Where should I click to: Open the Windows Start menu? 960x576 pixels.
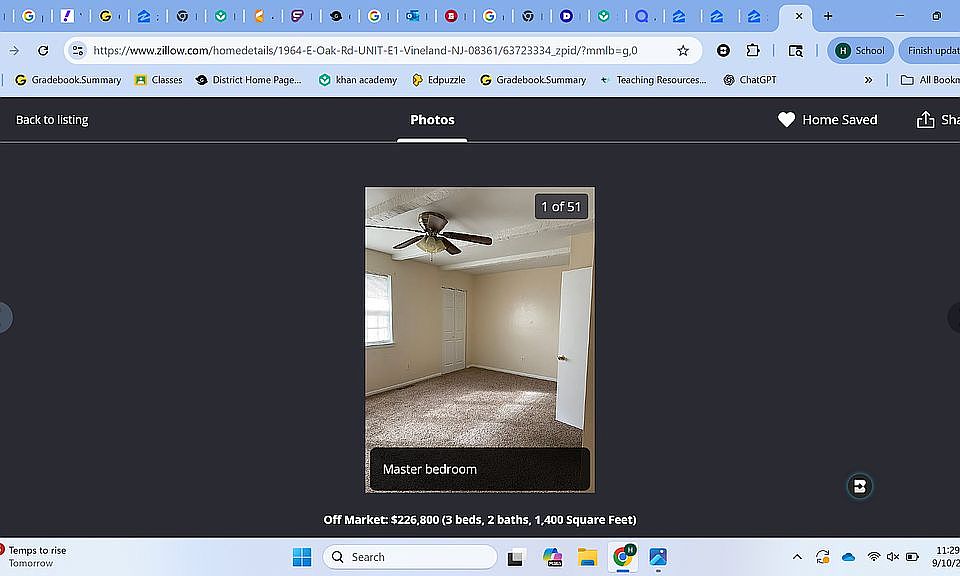302,557
